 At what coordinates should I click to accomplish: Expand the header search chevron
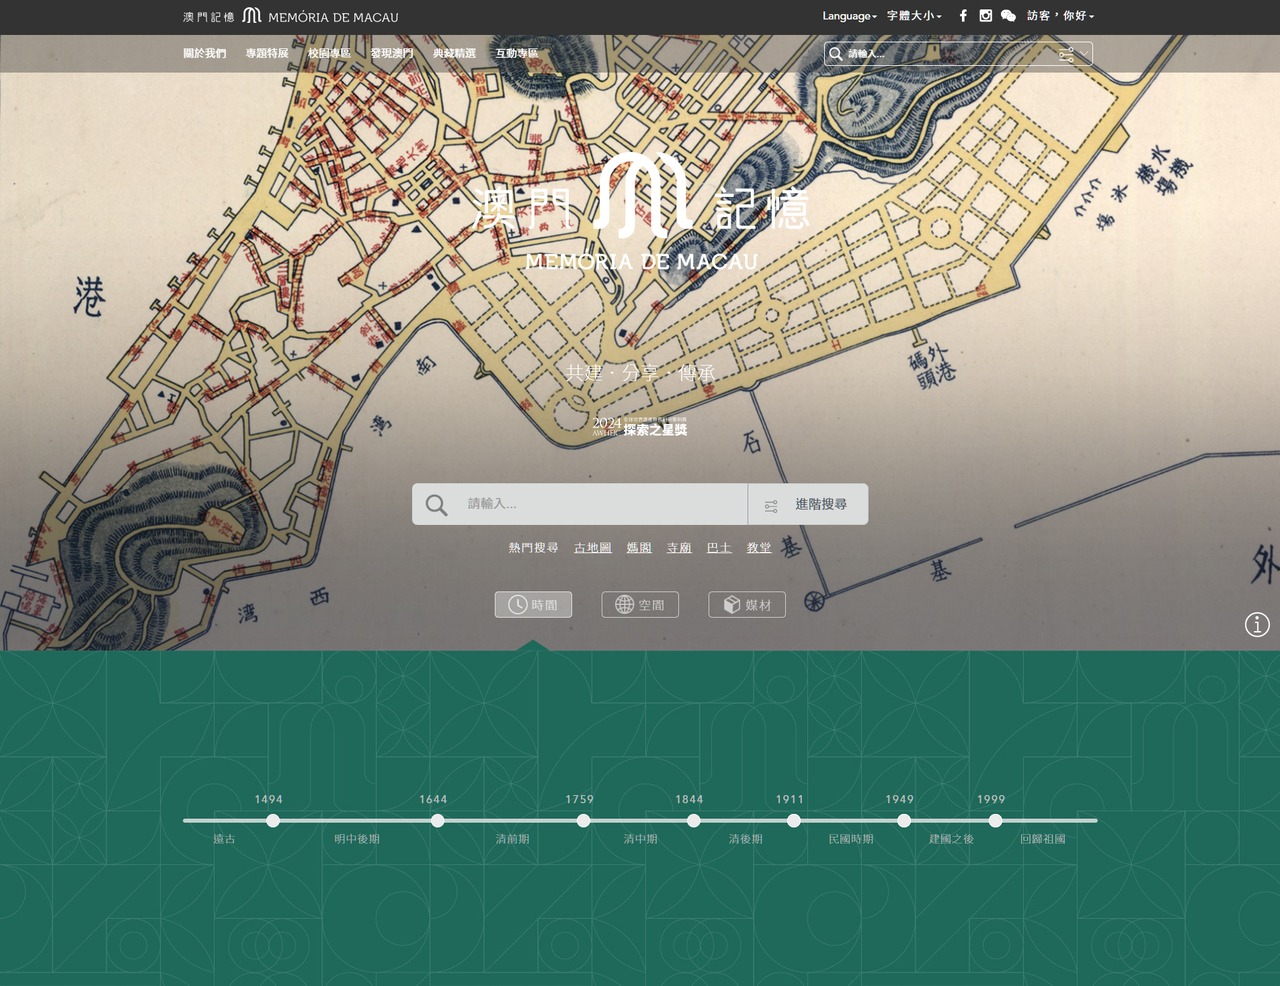[x=1084, y=54]
